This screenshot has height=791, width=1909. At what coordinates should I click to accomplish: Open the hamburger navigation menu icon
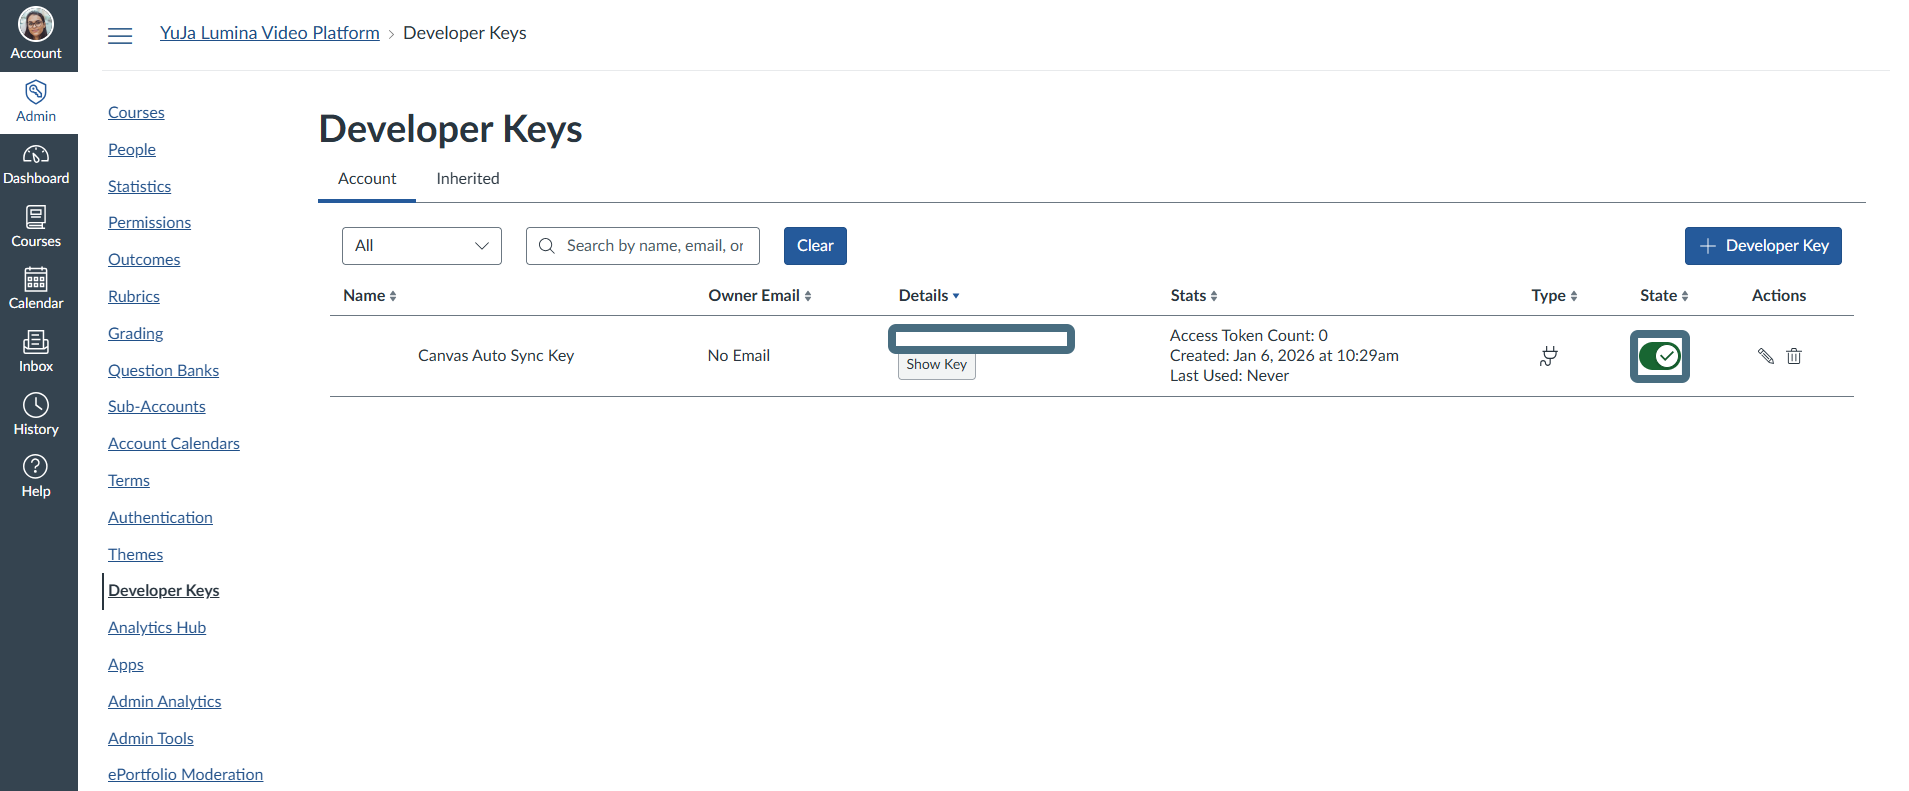[x=120, y=36]
